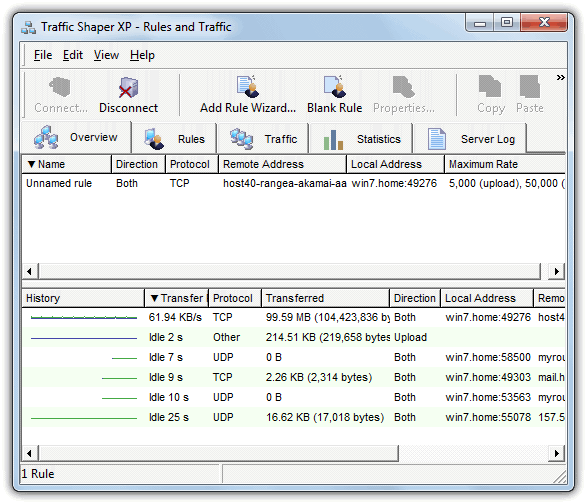The height and width of the screenshot is (503, 587).
Task: Click traffic list scroll right arrow
Action: [x=557, y=453]
